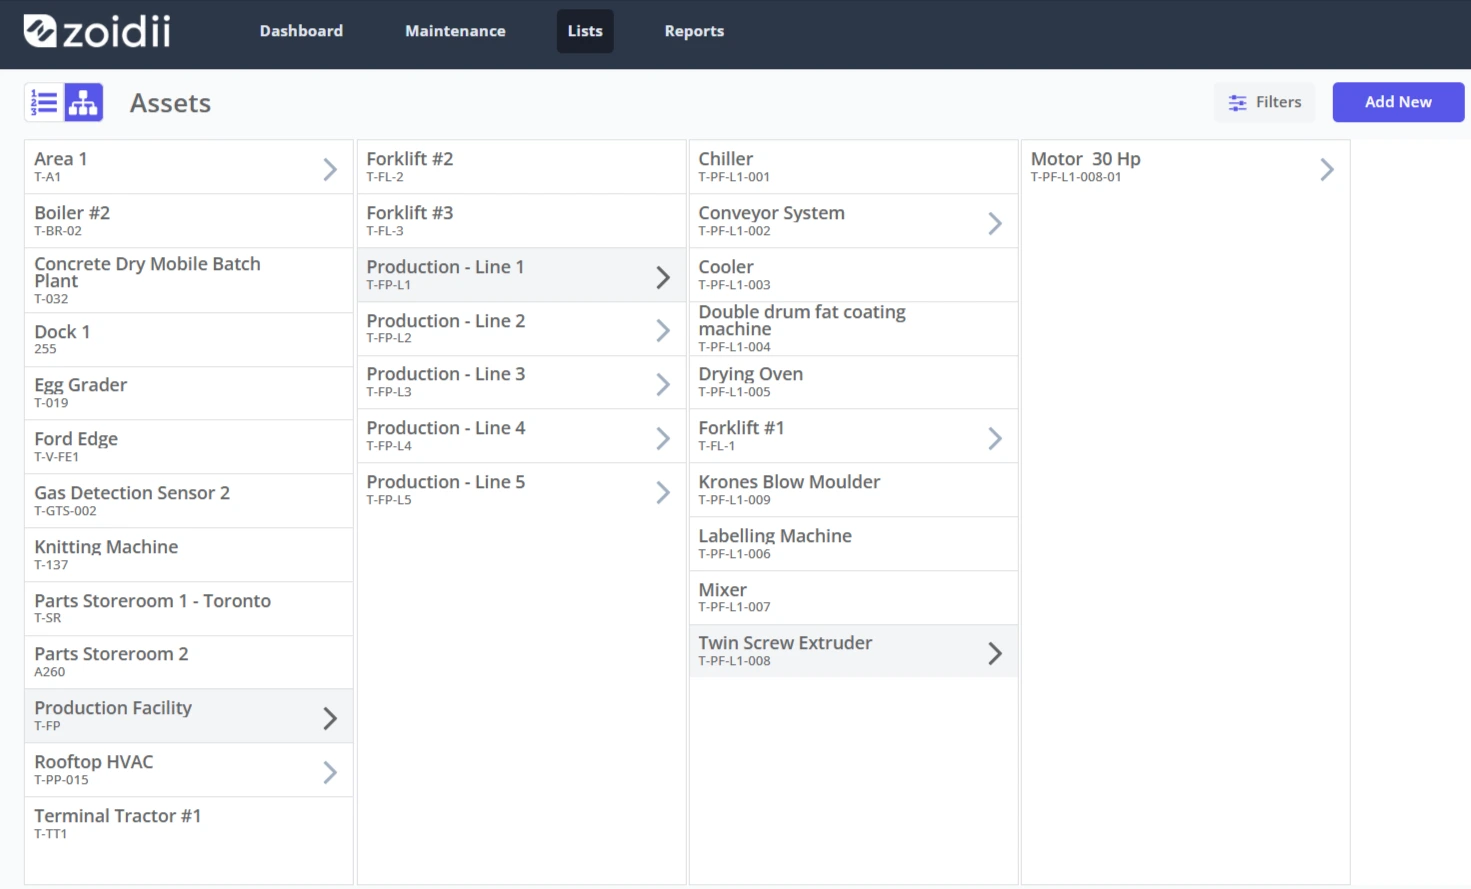Viewport: 1471px width, 889px height.
Task: Expand the Conveyor System chevron
Action: (995, 224)
